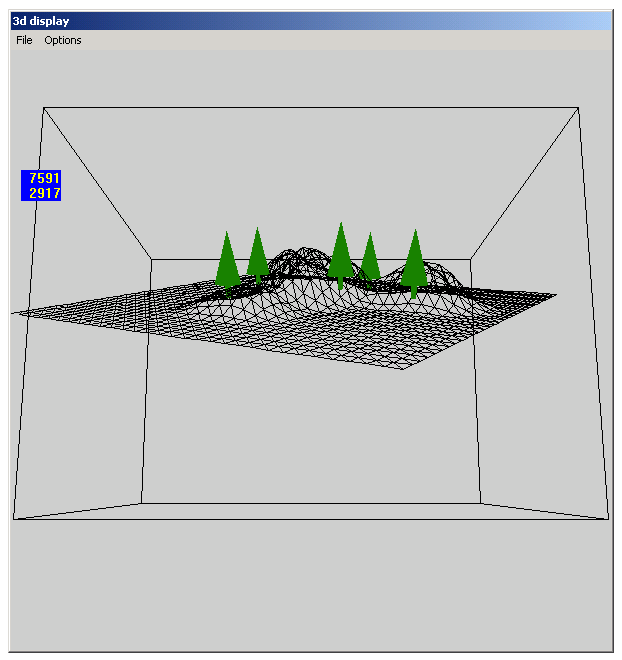
Task: Open the Options menu
Action: pos(63,40)
